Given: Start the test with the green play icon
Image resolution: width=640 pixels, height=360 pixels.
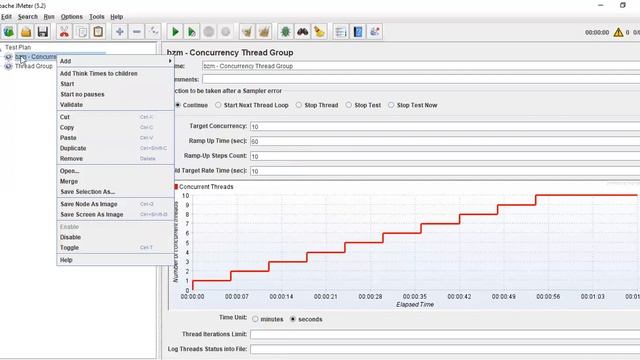Looking at the screenshot, I should click(x=175, y=31).
